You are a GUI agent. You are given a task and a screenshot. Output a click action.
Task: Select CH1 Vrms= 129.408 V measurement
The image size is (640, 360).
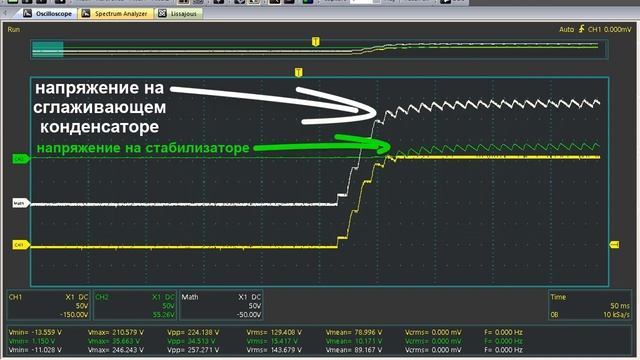[274, 332]
